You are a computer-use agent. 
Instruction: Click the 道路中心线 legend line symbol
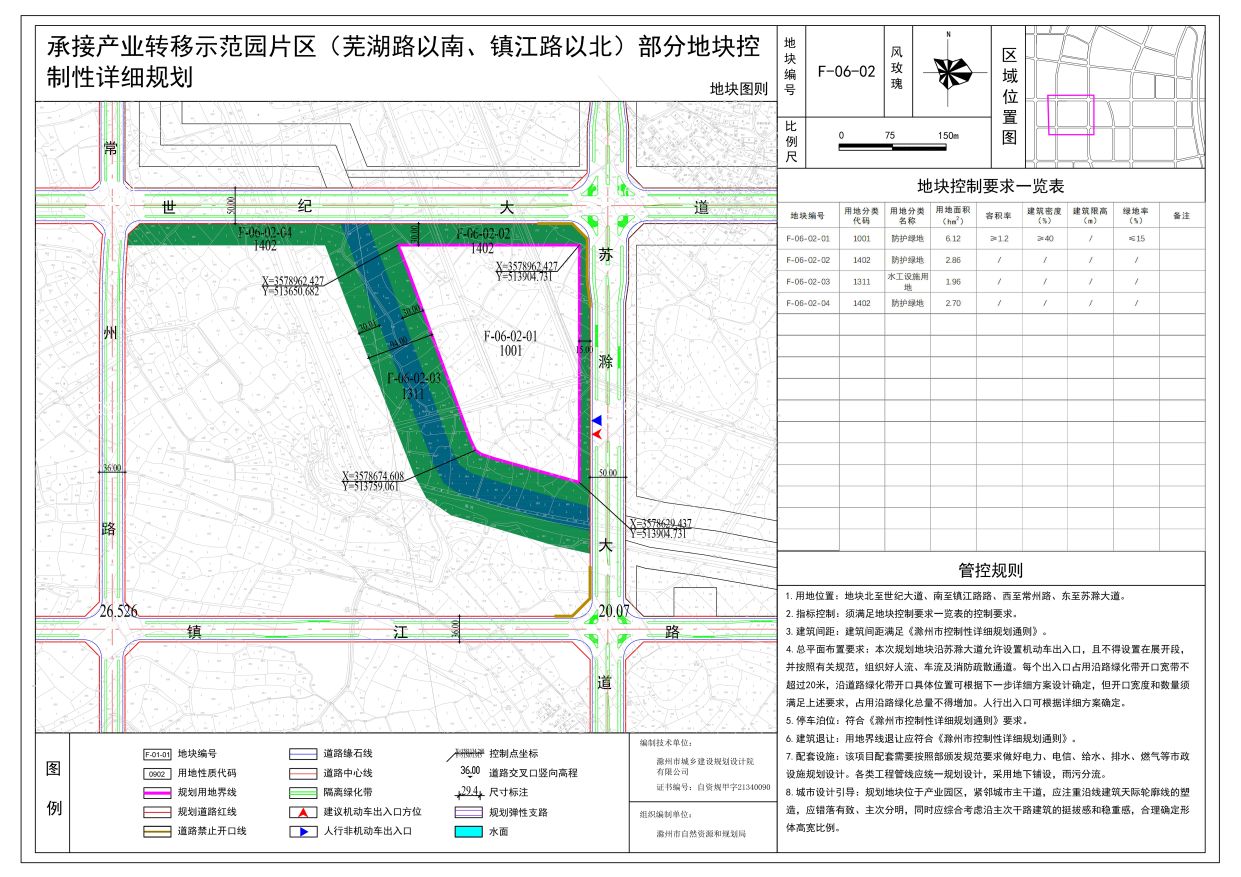coord(303,774)
